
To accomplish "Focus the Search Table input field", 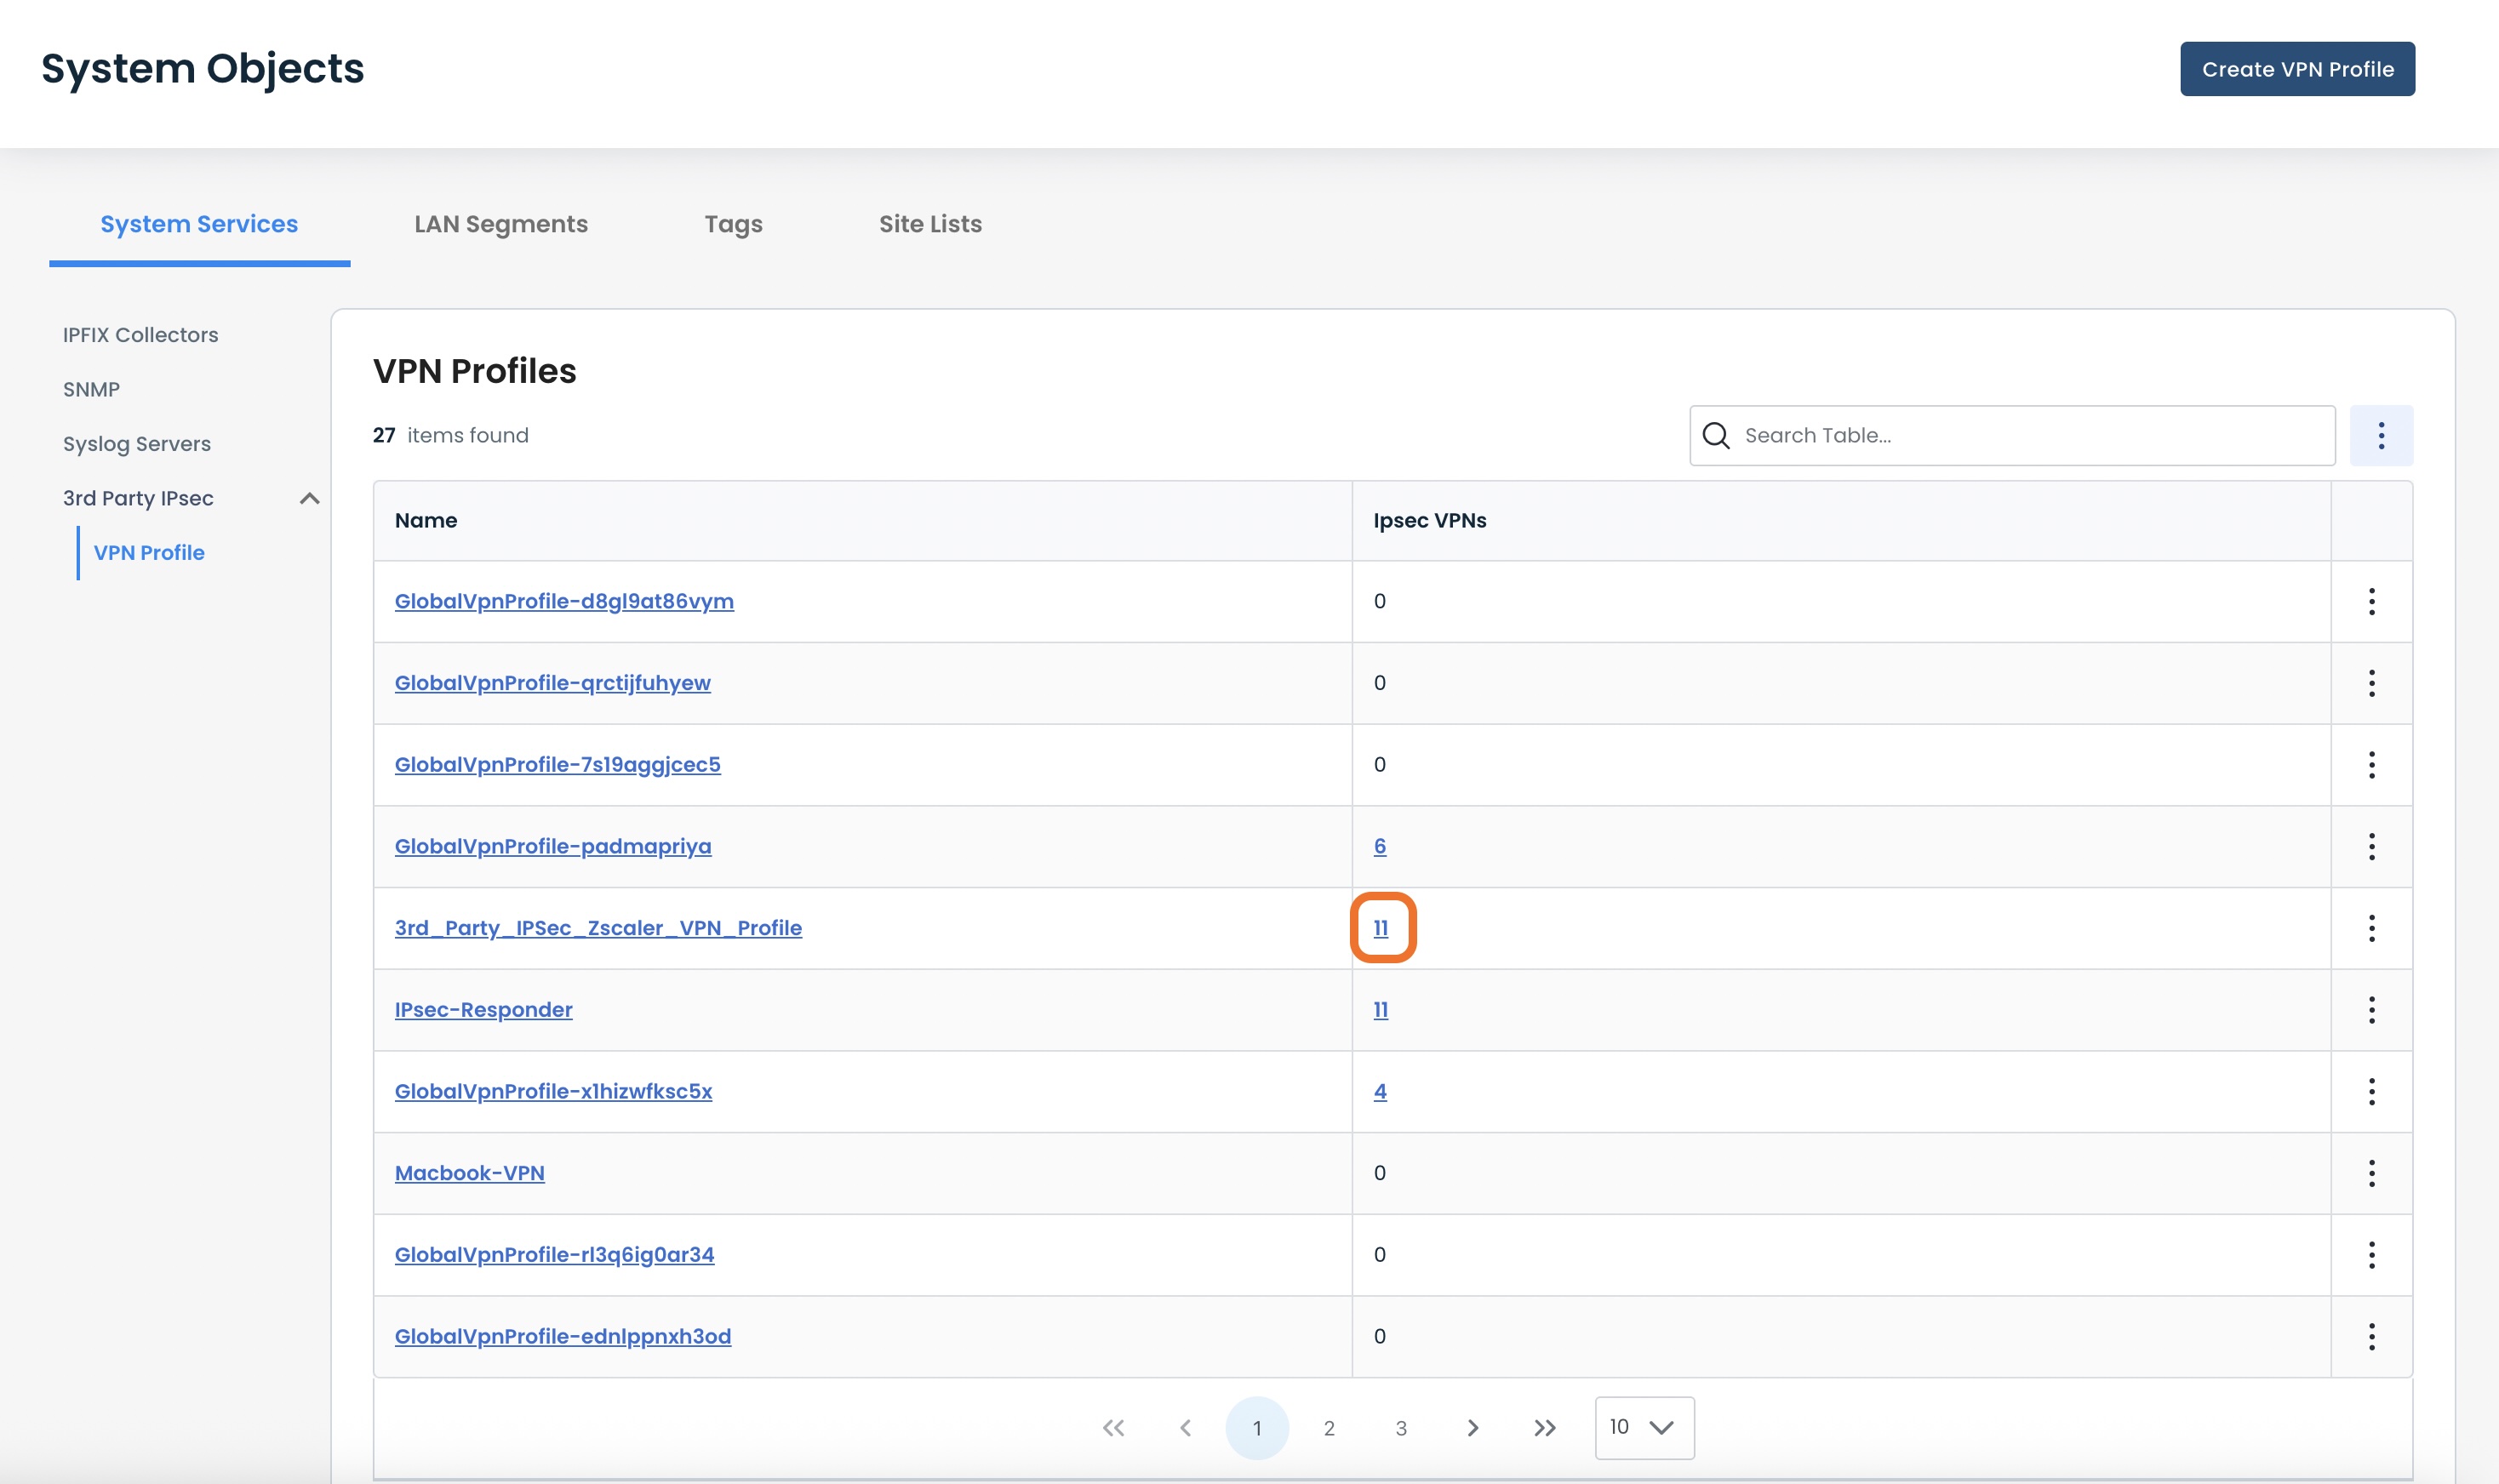I will pos(2012,435).
